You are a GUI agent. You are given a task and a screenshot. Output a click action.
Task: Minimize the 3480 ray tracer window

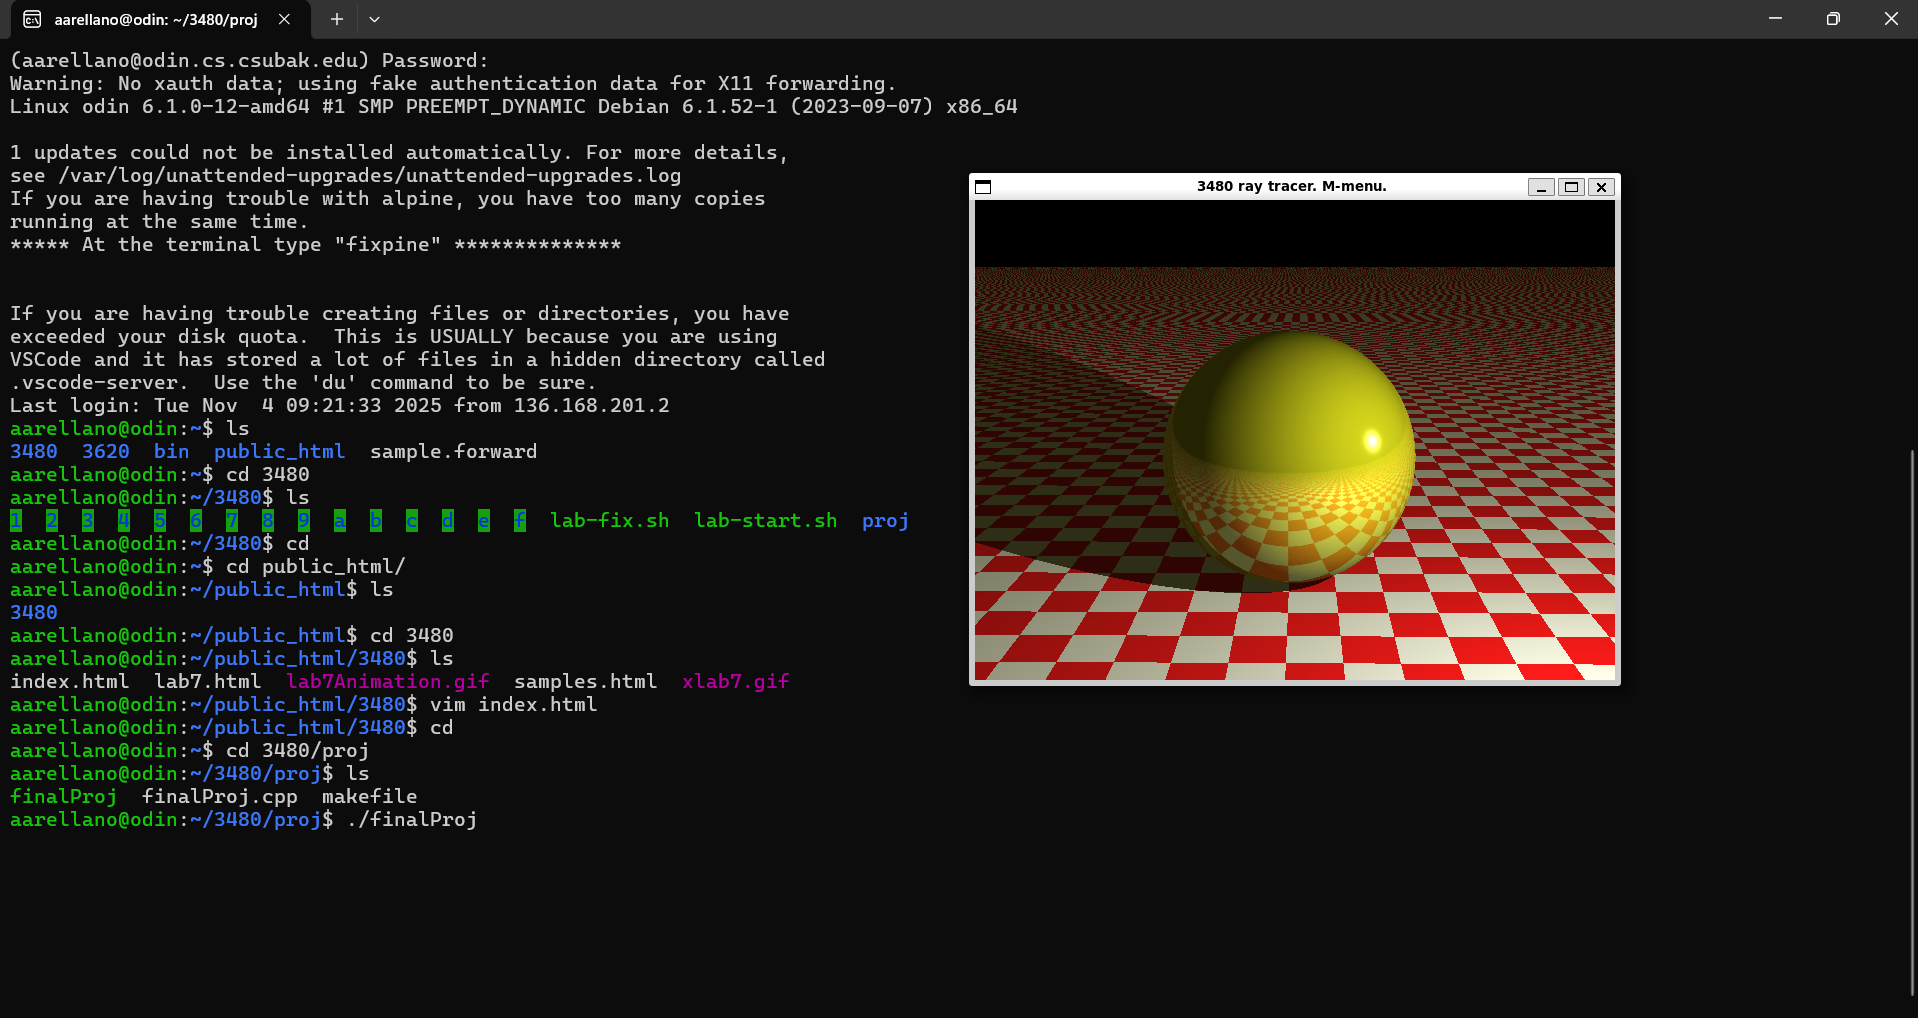(x=1541, y=187)
